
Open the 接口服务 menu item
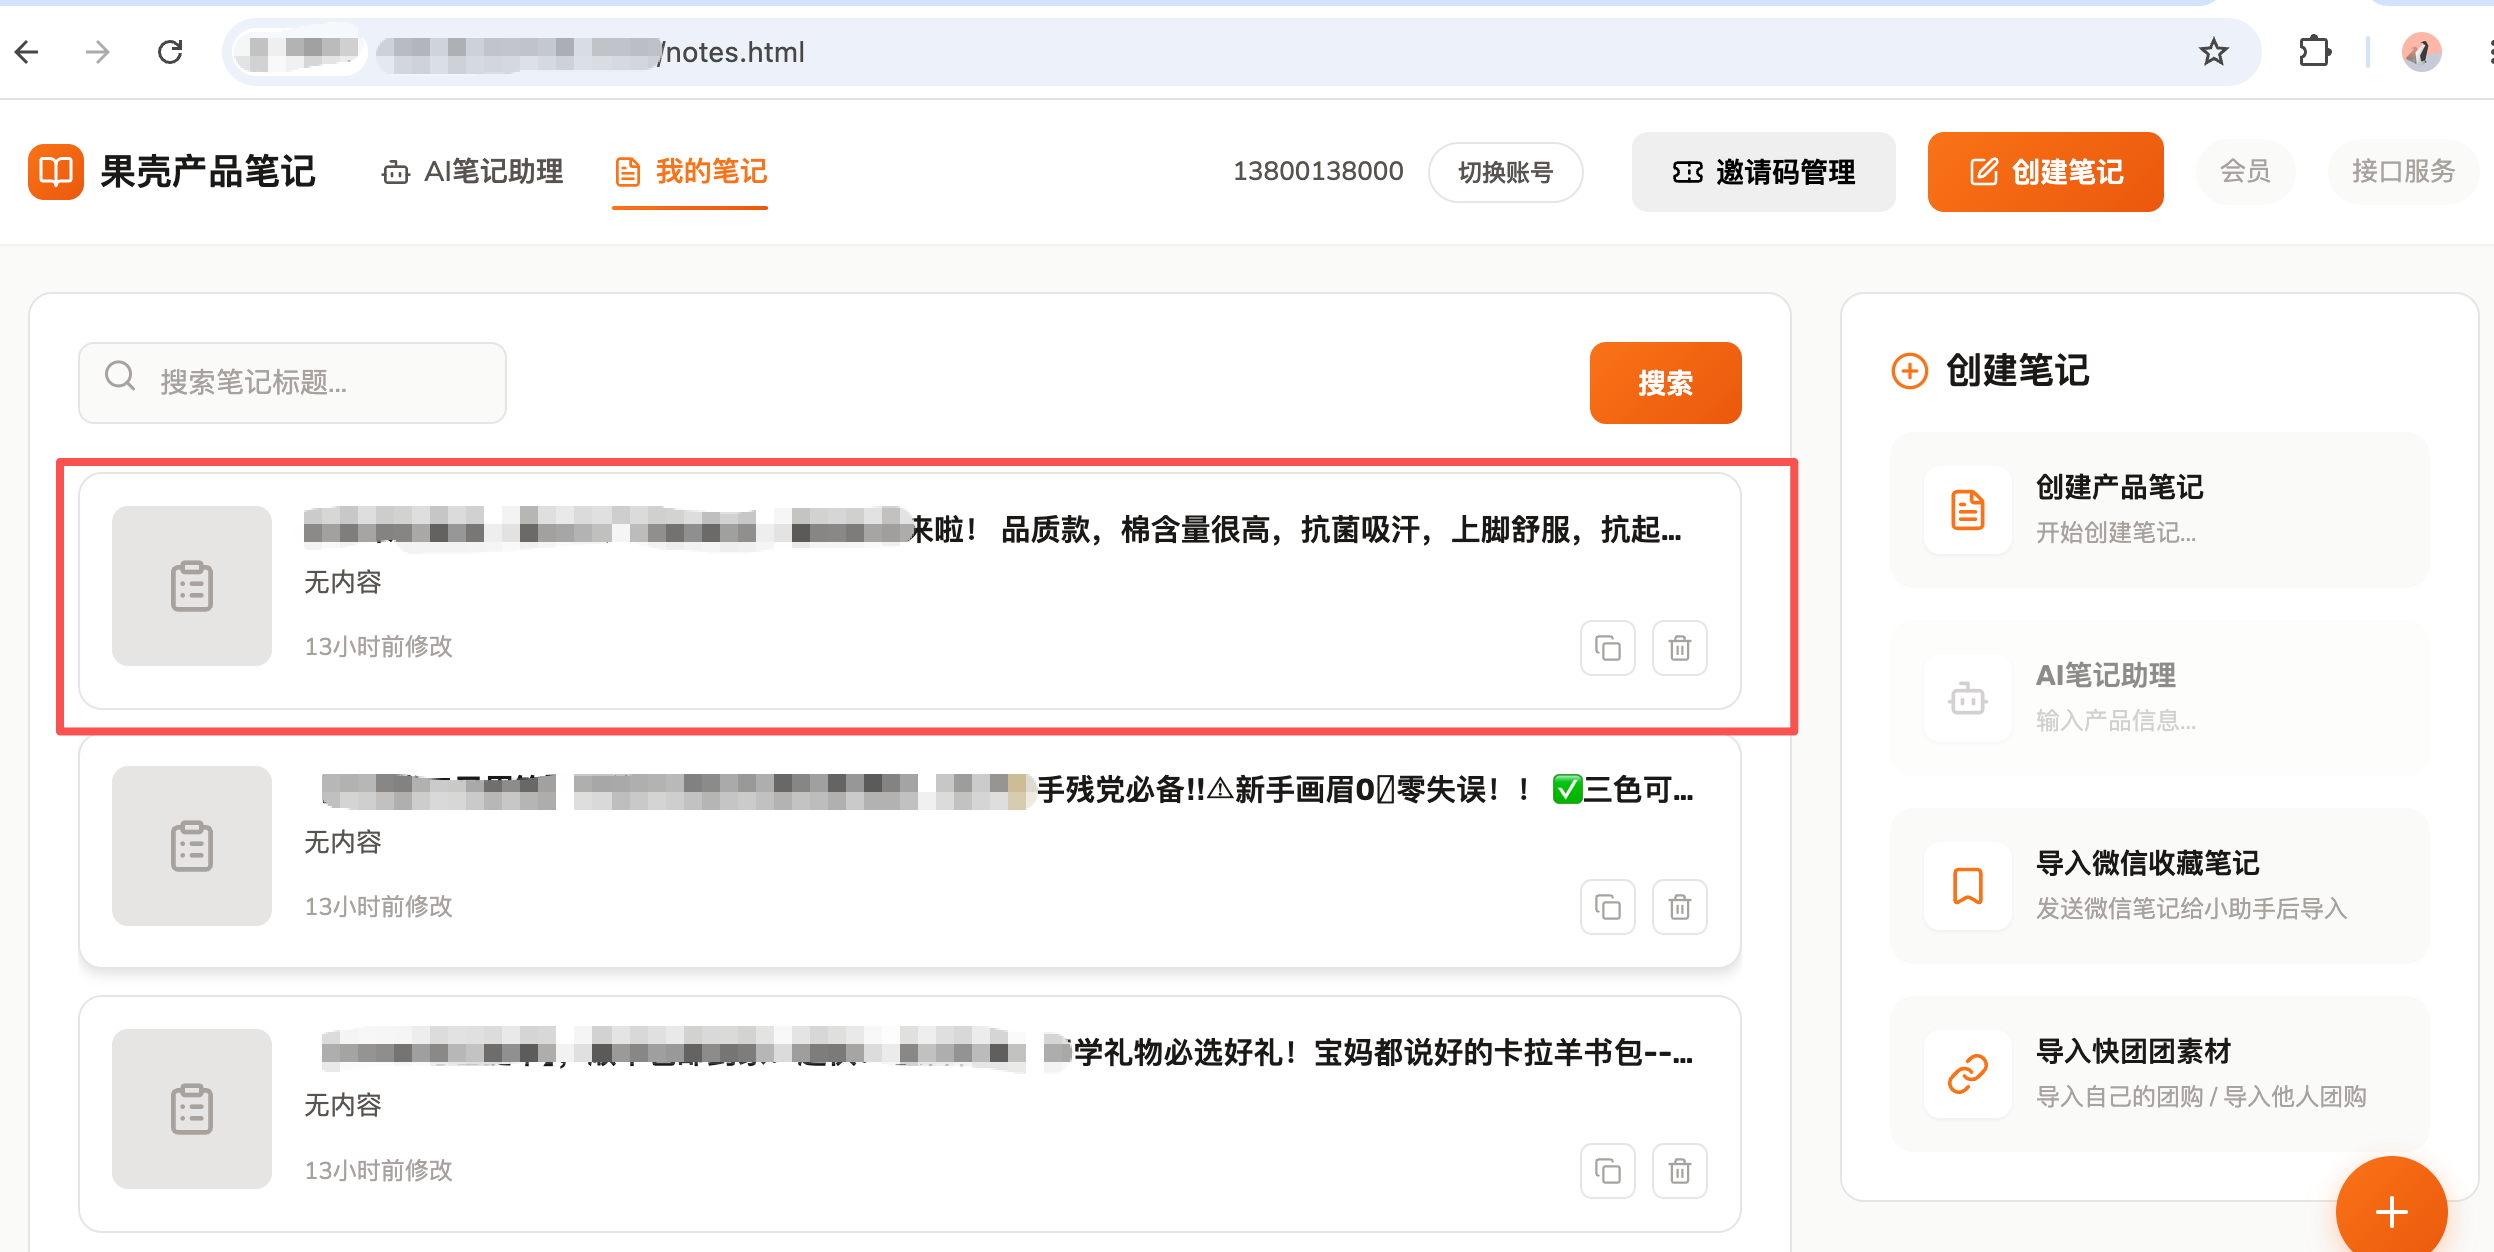click(x=2402, y=172)
